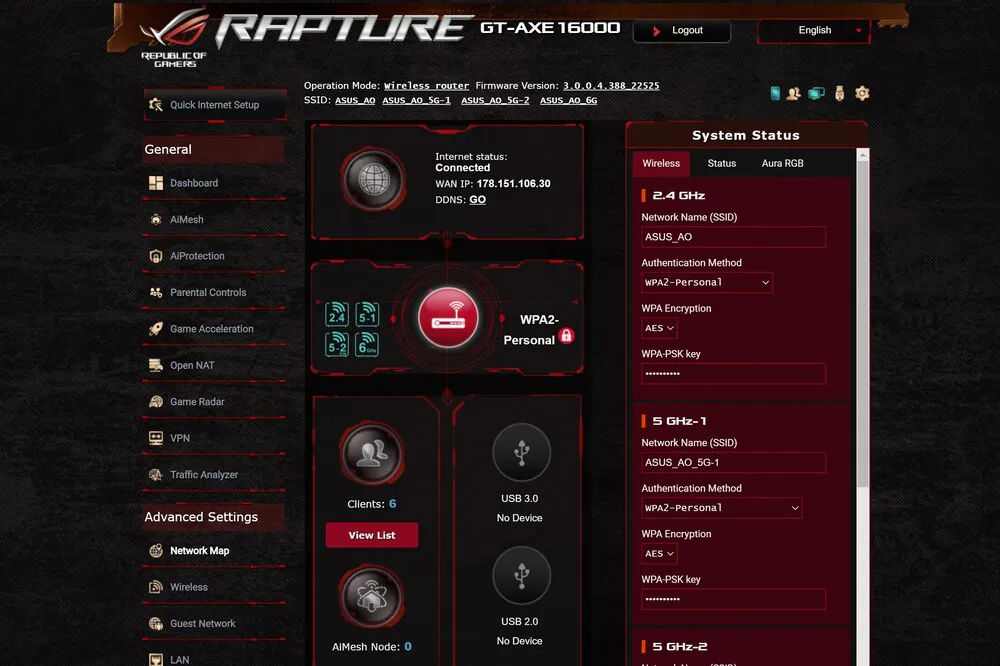Viewport: 1000px width, 666px height.
Task: Open 5 GHz-1 Authentication Method dropdown
Action: [721, 508]
